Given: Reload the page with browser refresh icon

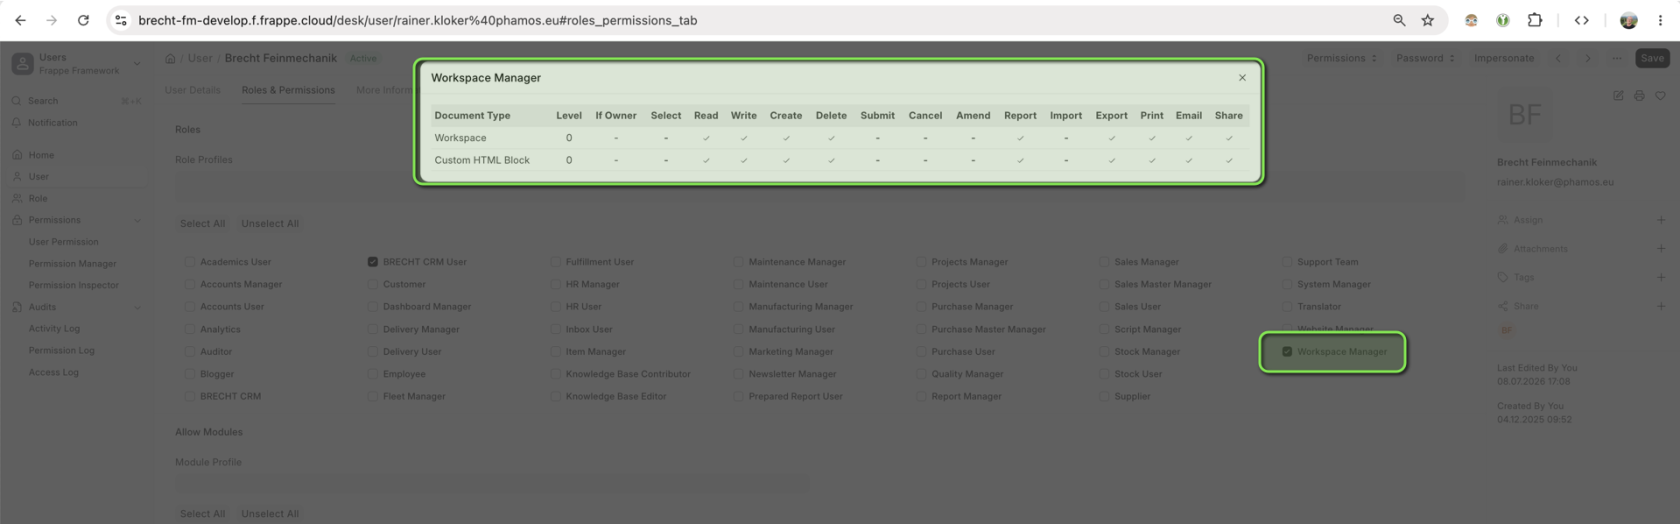Looking at the screenshot, I should 83,20.
